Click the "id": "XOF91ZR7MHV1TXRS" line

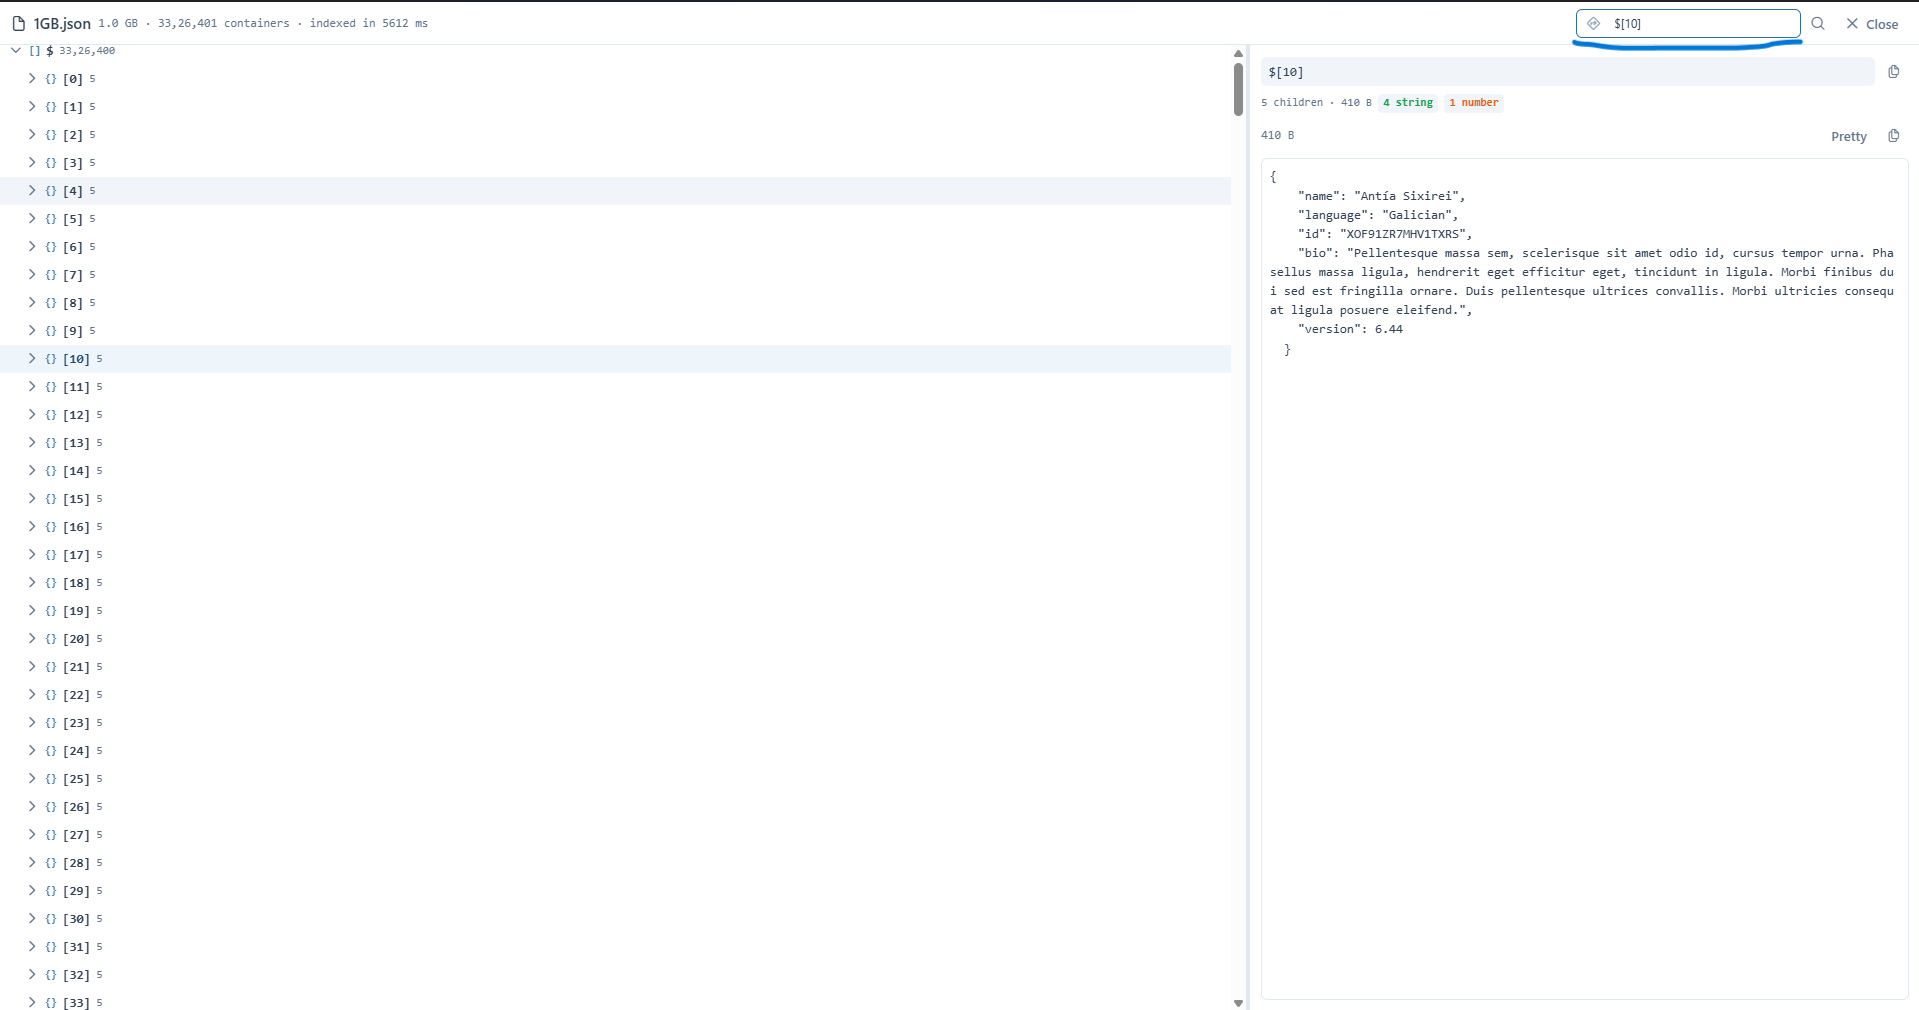(x=1385, y=234)
